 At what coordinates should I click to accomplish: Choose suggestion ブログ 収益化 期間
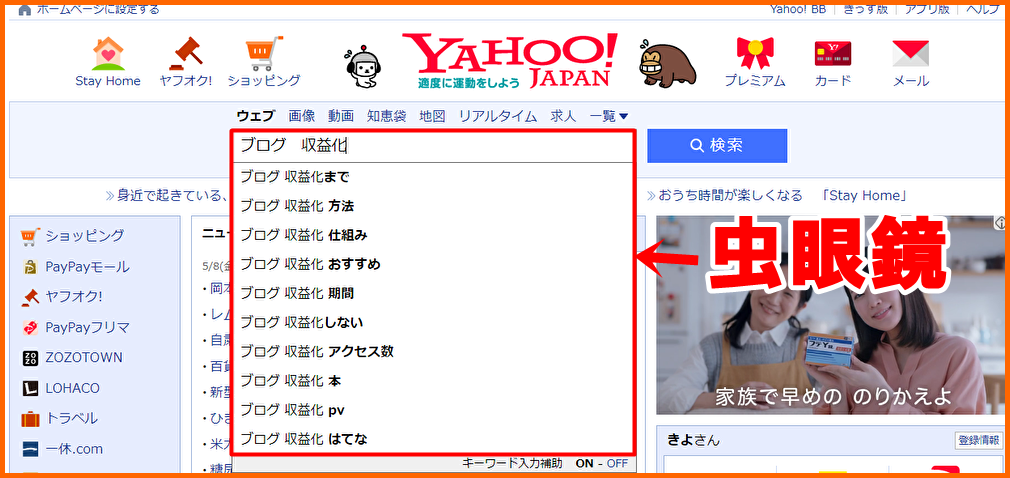pyautogui.click(x=433, y=294)
